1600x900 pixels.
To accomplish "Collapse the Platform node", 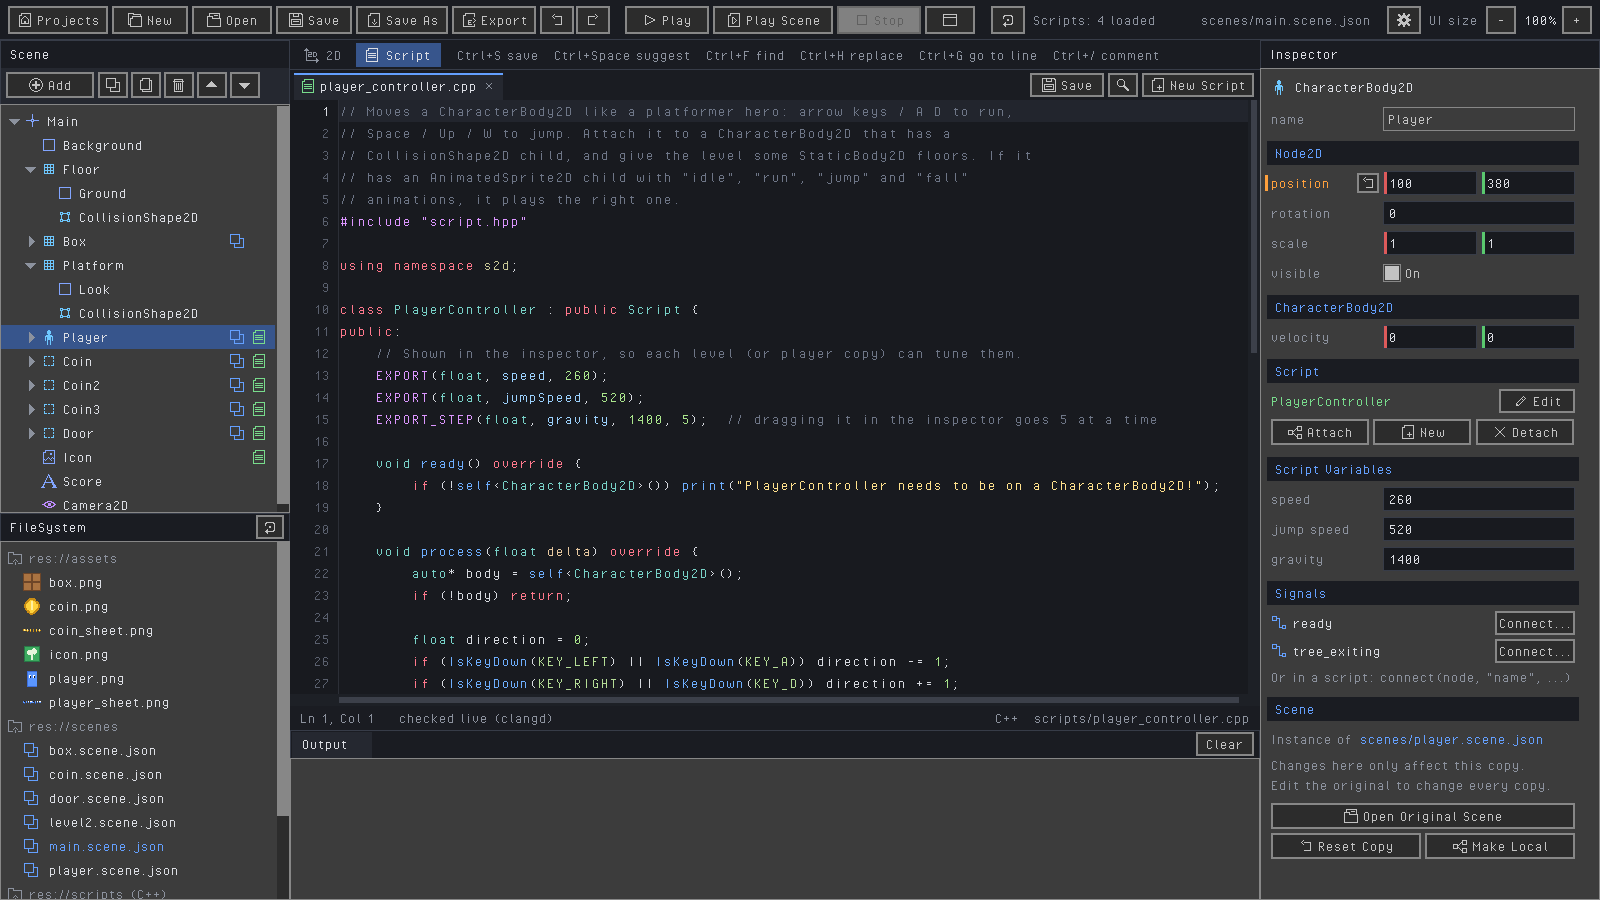I will click(x=31, y=265).
